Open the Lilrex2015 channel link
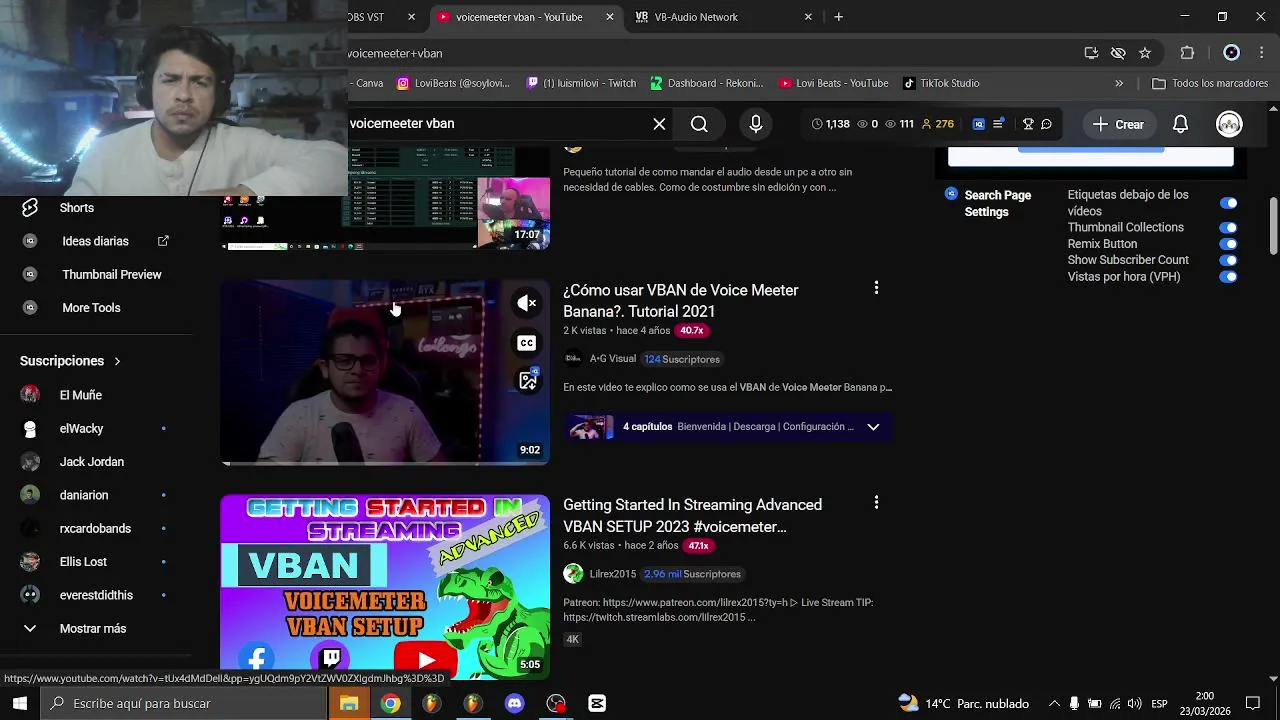This screenshot has height=720, width=1280. click(612, 574)
